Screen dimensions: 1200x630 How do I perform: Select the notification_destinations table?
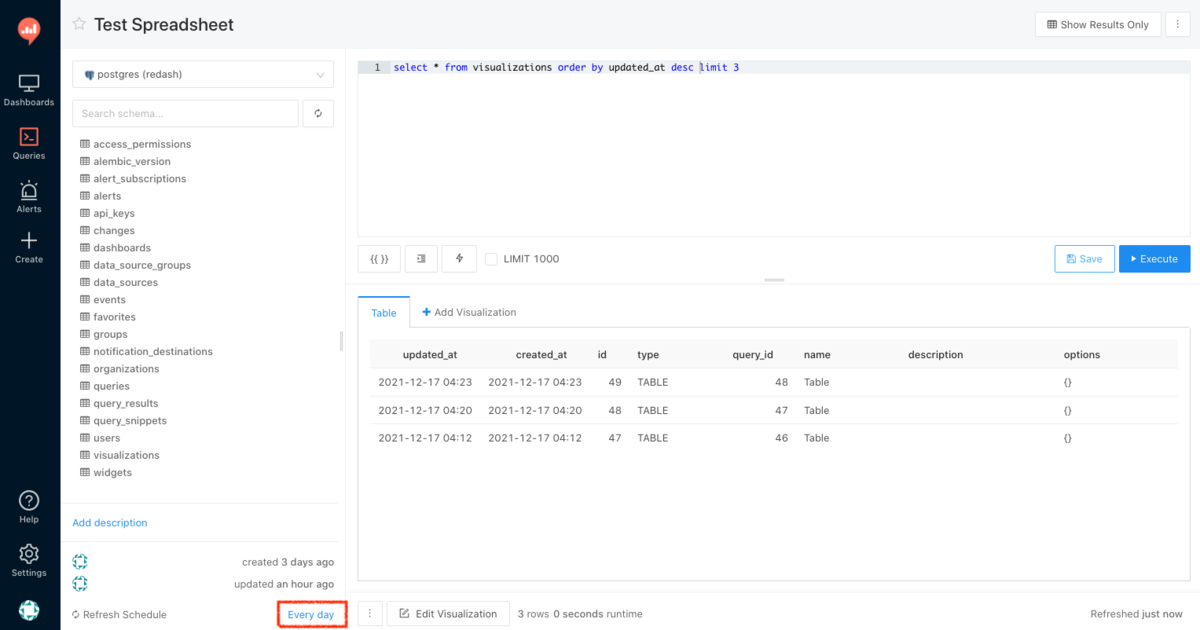coord(153,351)
